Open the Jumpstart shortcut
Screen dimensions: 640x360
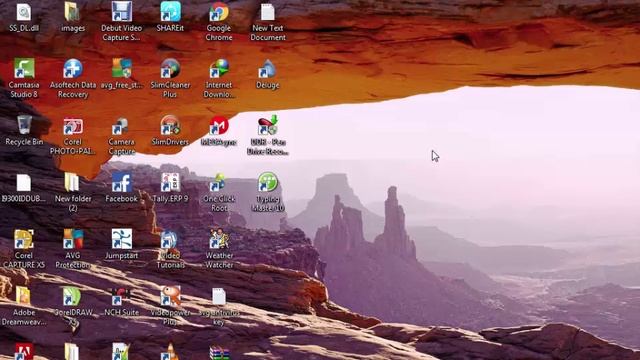coord(122,239)
